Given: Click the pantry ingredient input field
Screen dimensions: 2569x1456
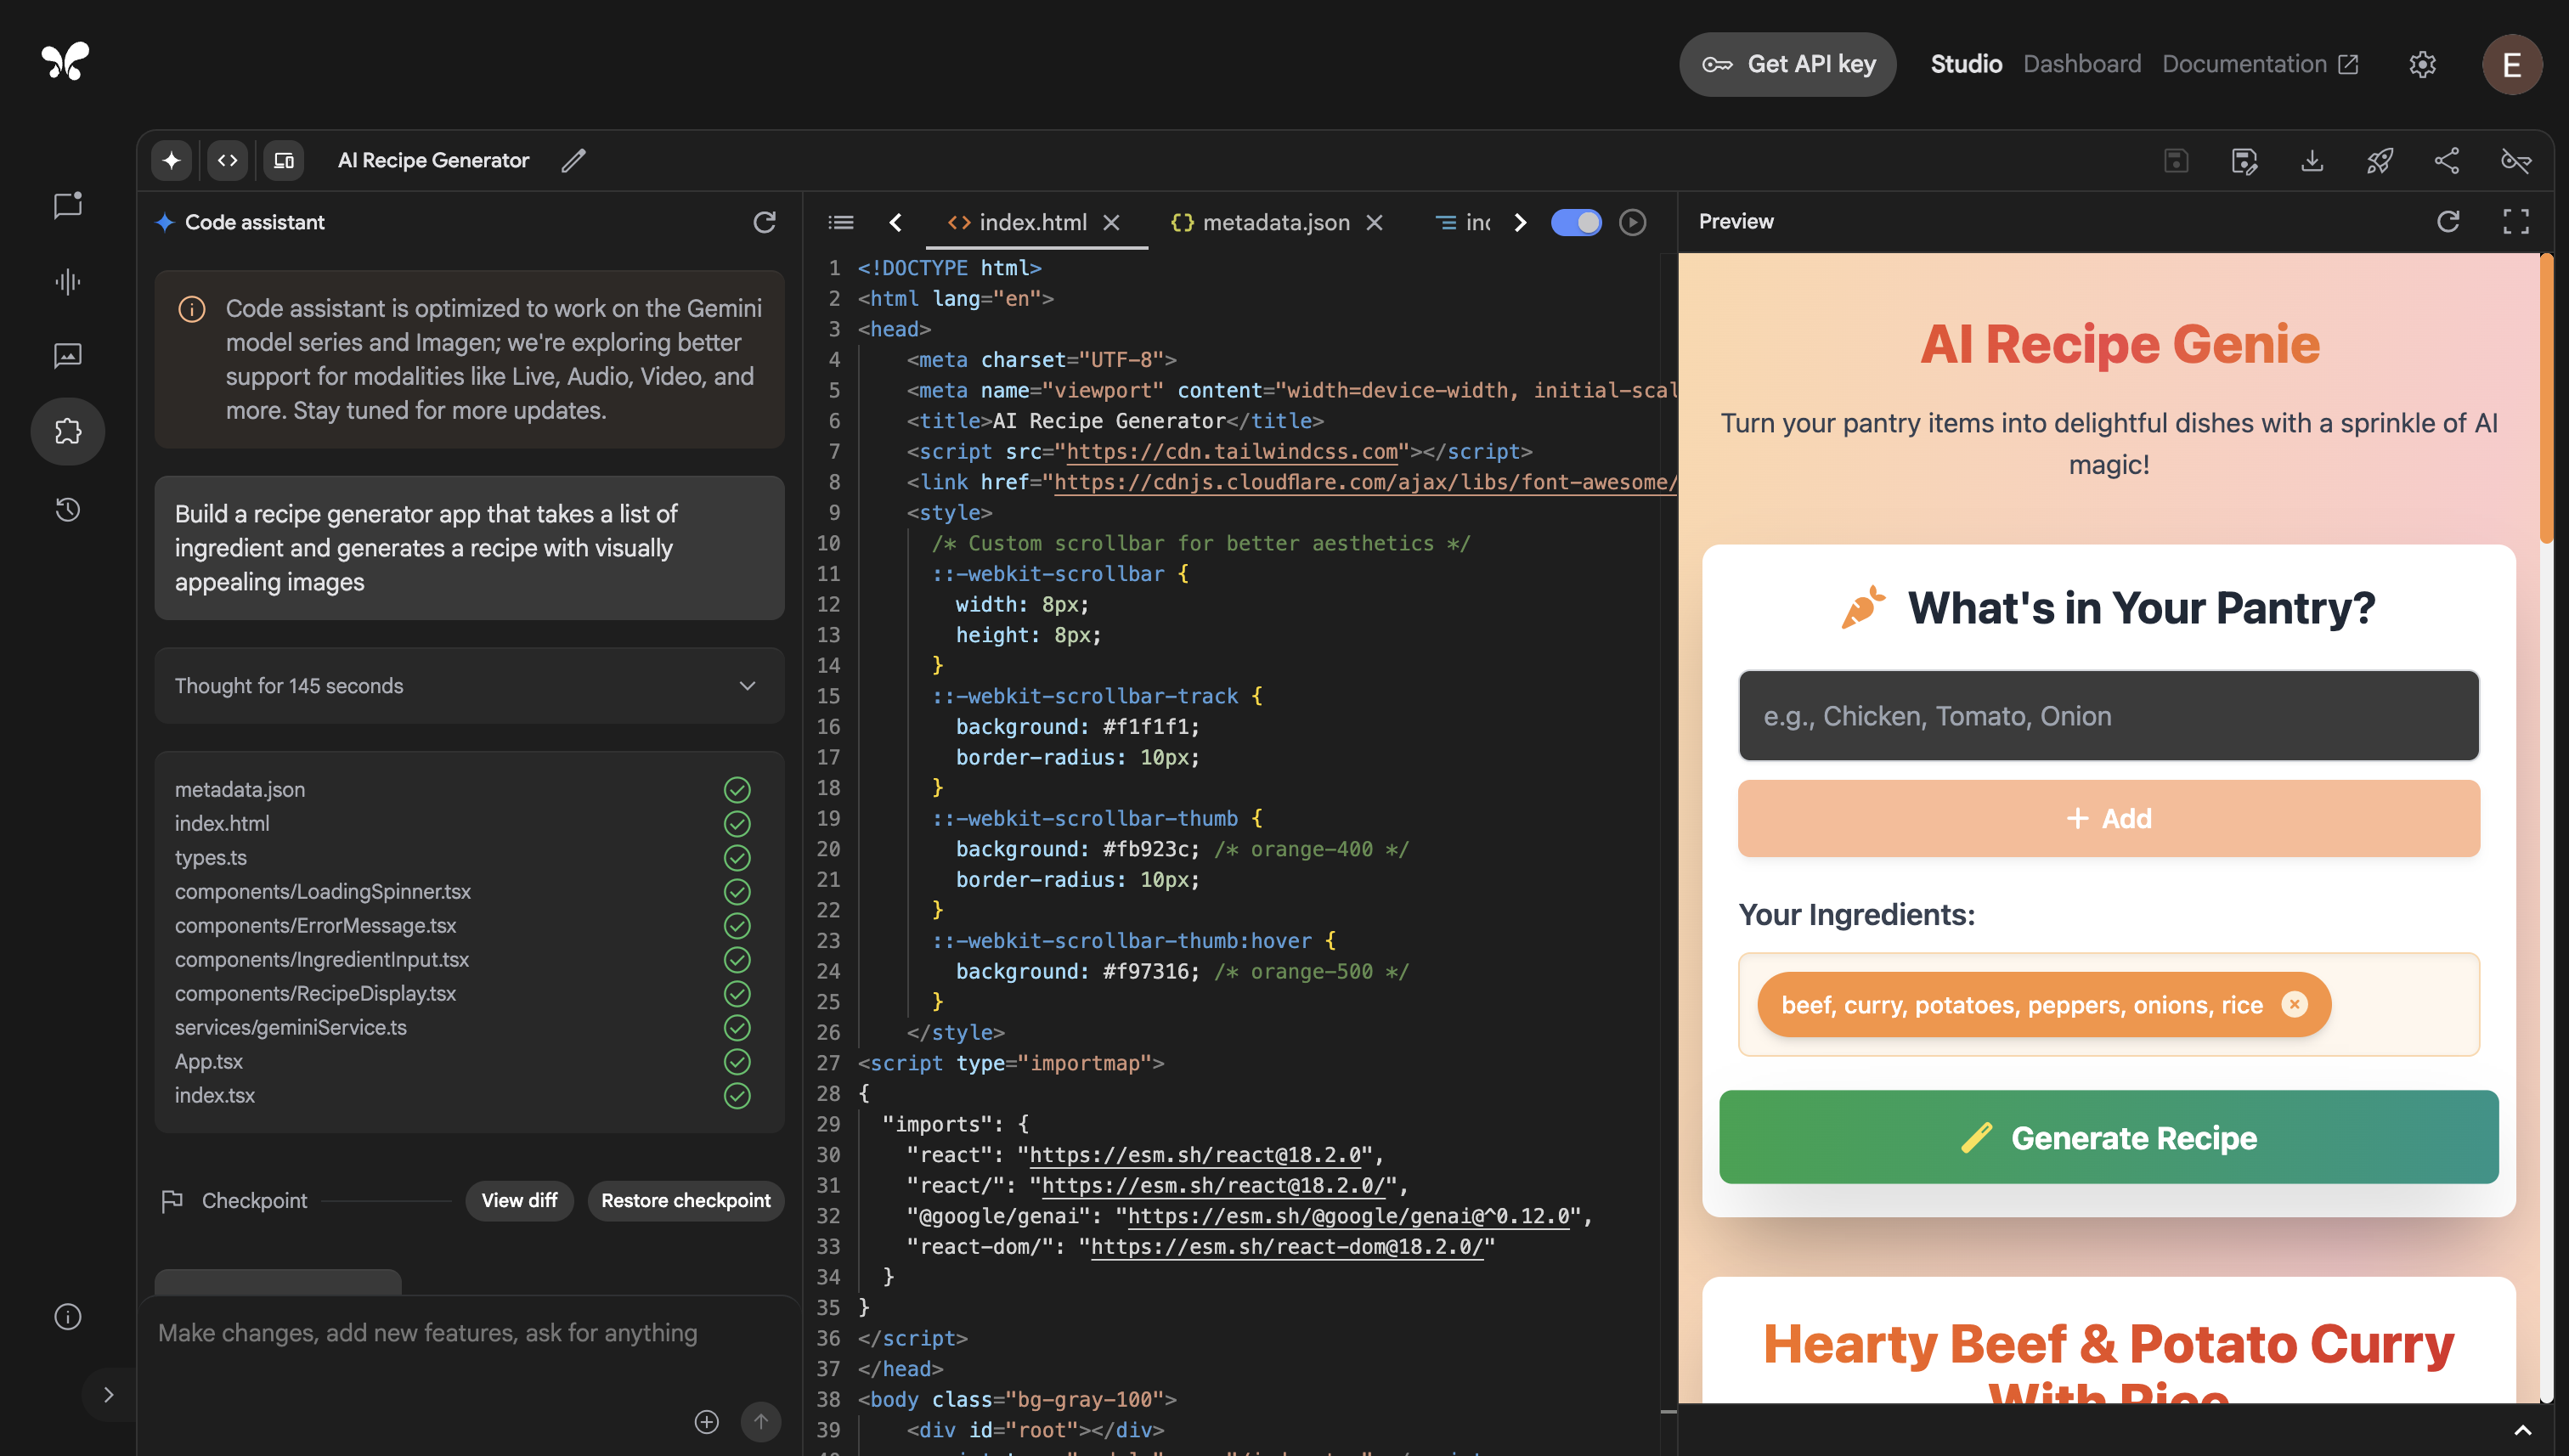Looking at the screenshot, I should coord(2109,716).
